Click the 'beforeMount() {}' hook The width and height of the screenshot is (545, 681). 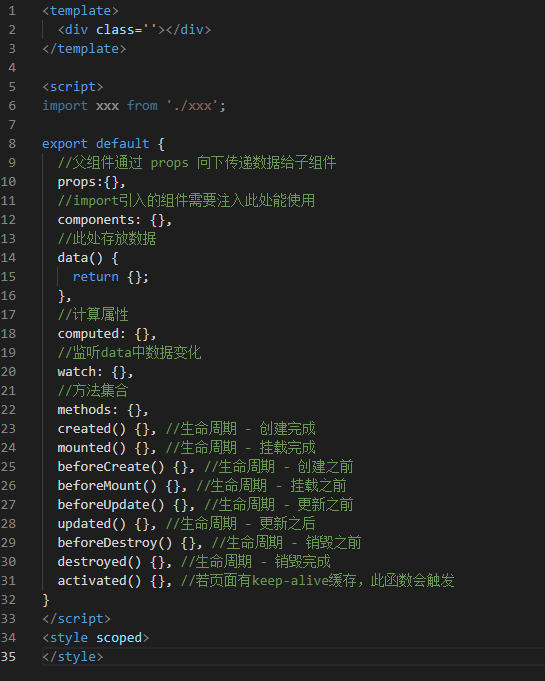[x=119, y=486]
